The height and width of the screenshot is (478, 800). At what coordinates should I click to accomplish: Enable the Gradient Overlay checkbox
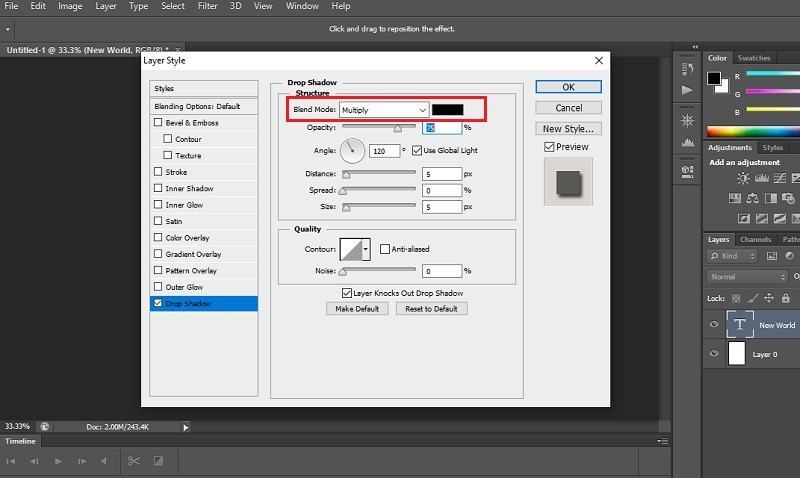(x=158, y=254)
